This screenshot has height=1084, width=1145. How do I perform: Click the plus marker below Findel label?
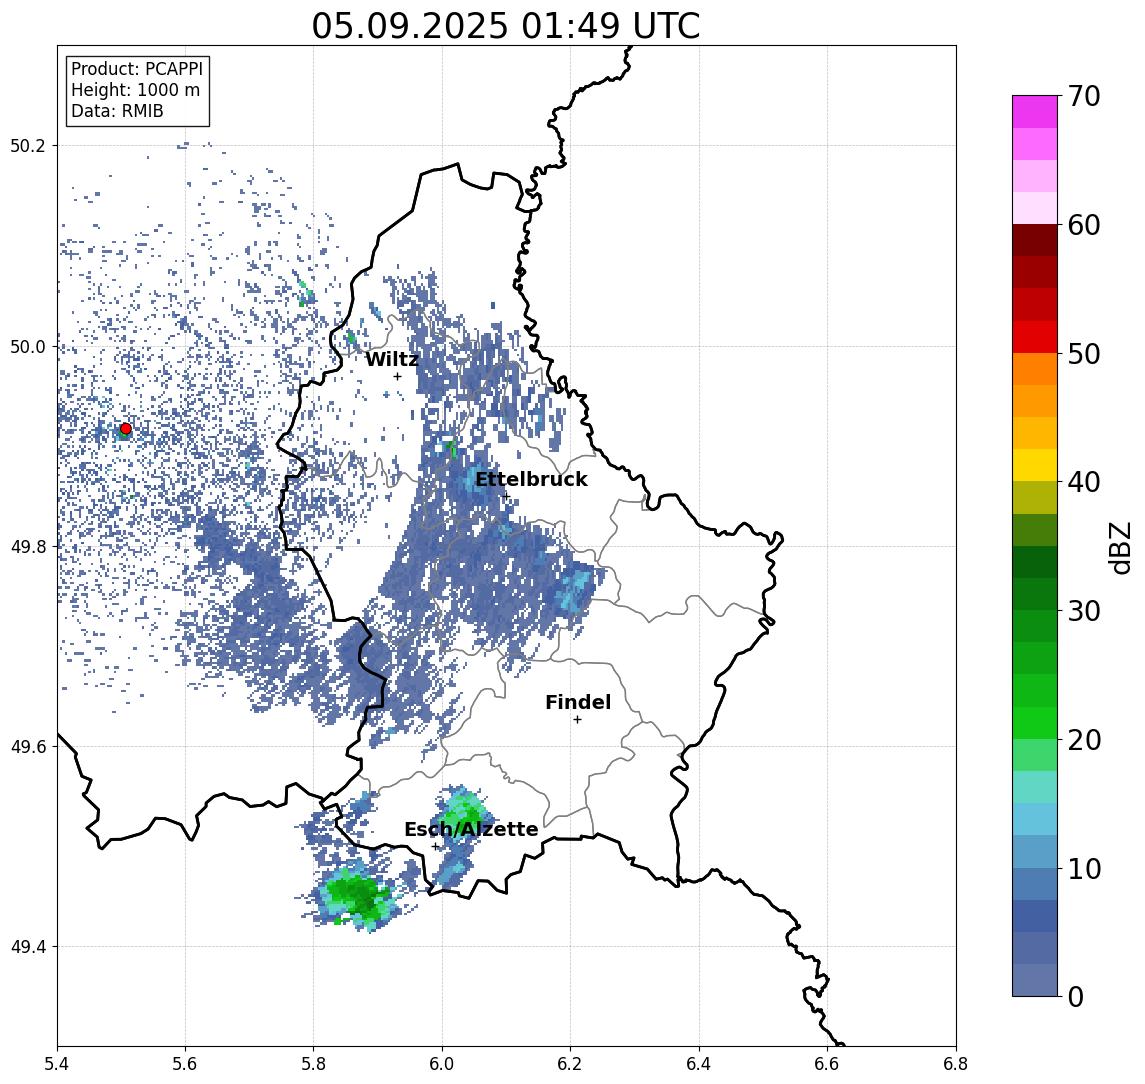(577, 720)
